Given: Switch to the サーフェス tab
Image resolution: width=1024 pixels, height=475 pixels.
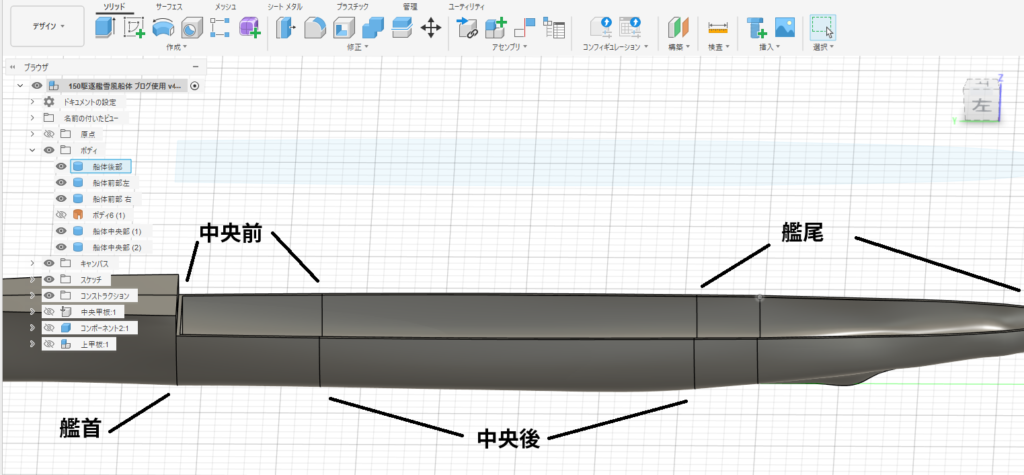Looking at the screenshot, I should tap(168, 6).
